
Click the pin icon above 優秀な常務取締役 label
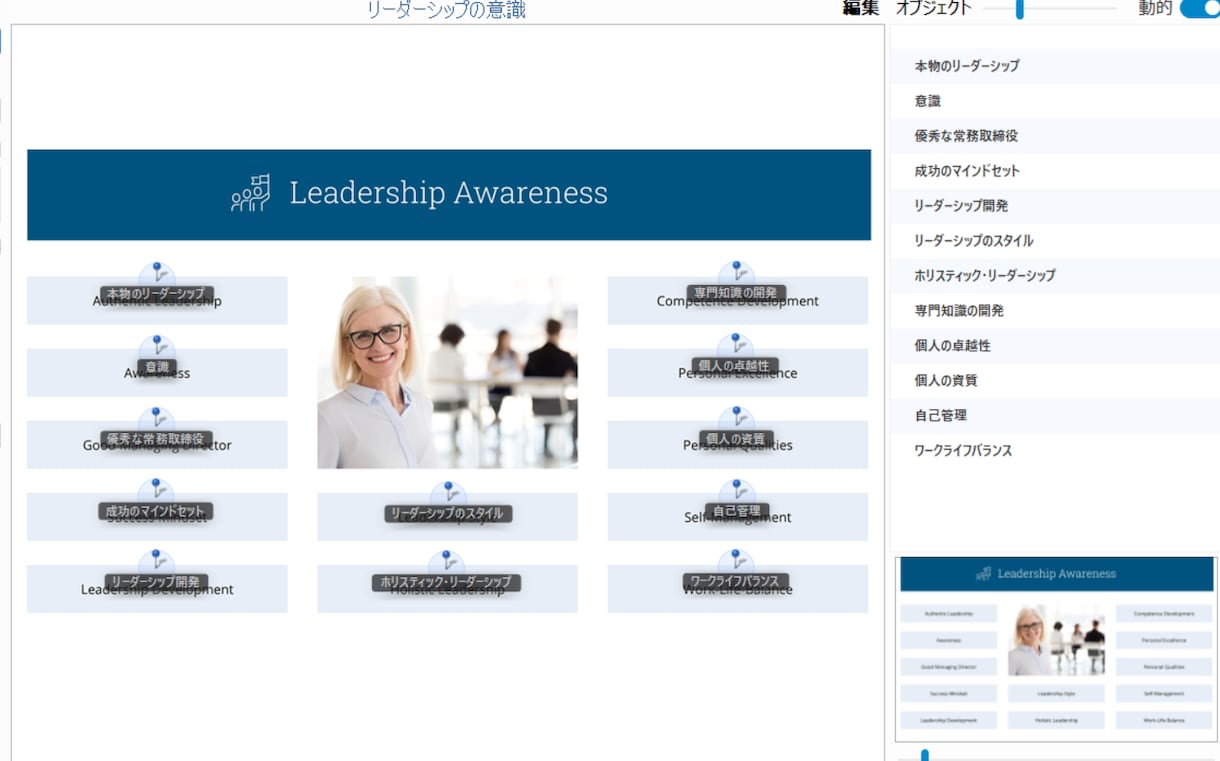pos(157,419)
